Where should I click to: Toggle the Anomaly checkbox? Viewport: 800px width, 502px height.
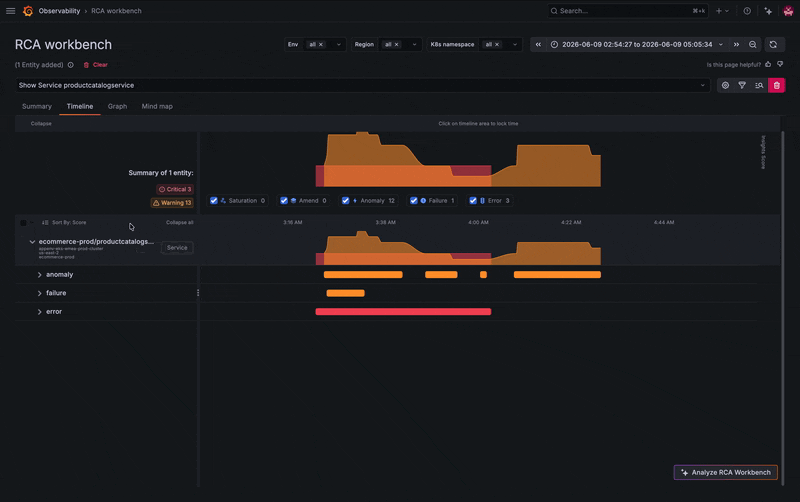(x=345, y=200)
